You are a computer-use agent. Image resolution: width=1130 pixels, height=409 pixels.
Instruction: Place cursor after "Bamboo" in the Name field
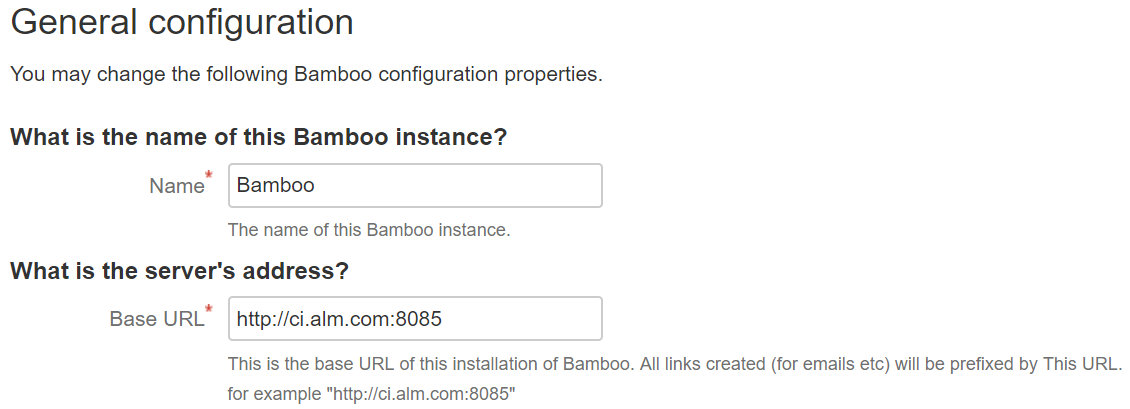[316, 186]
